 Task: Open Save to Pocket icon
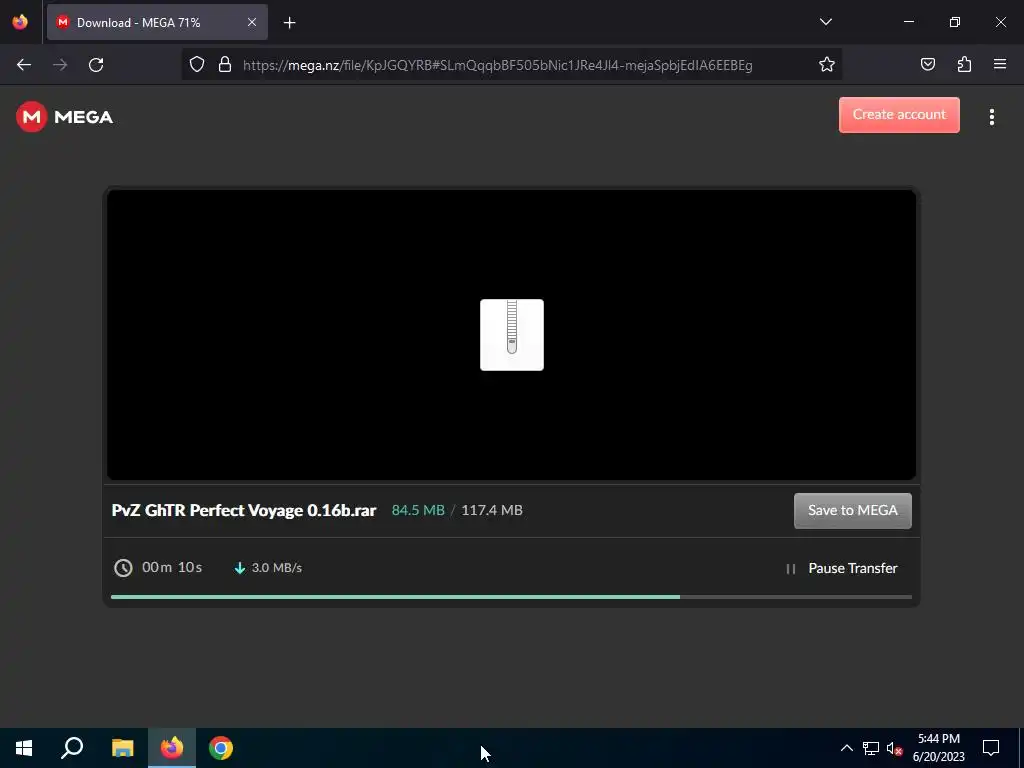click(x=927, y=65)
